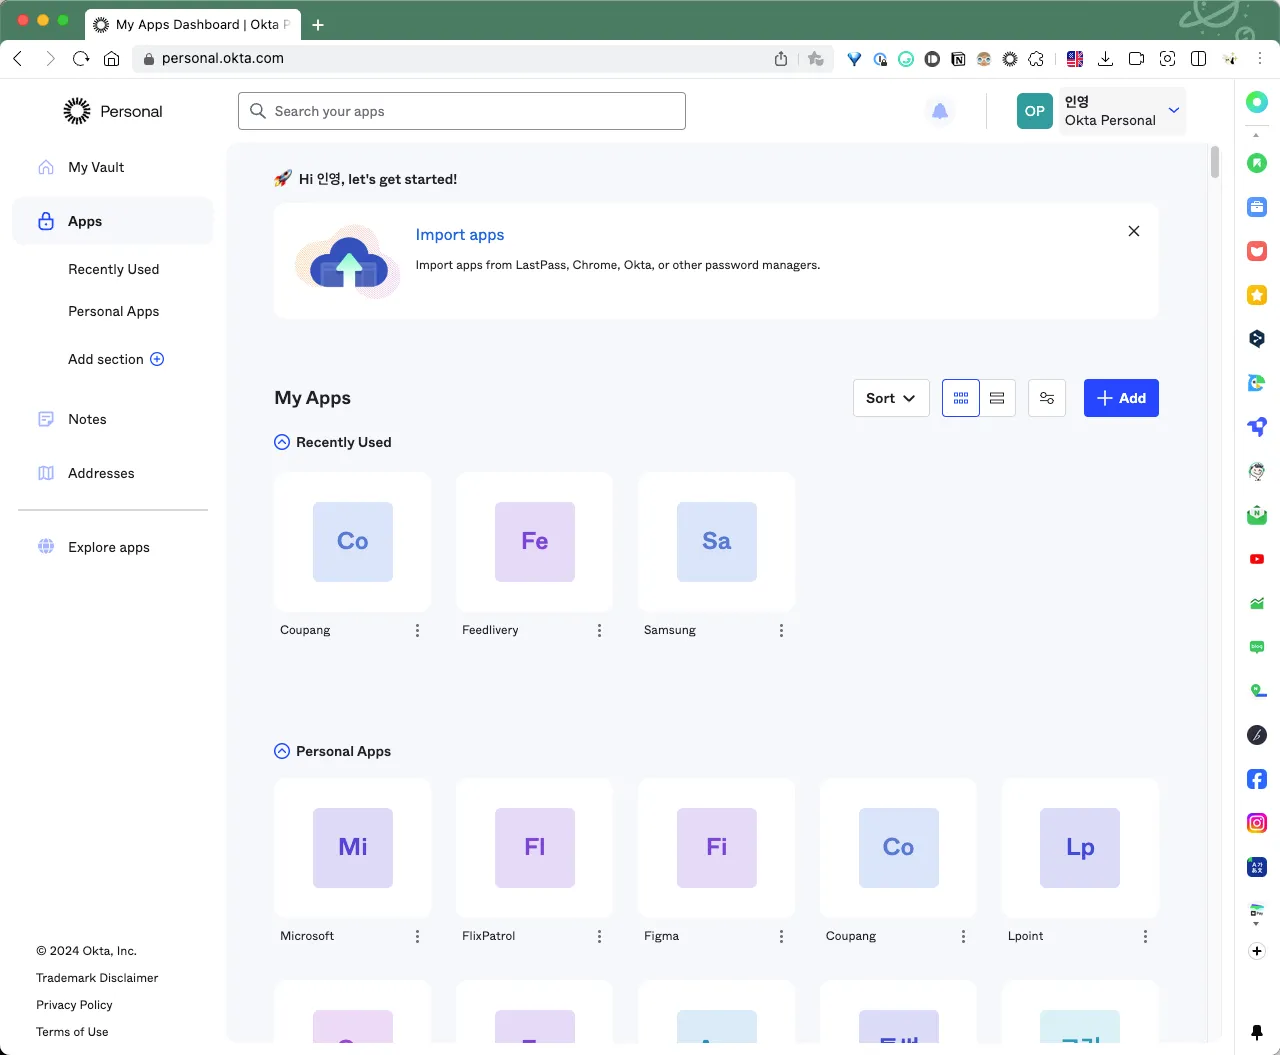Open the FlixPatrol app tile
Viewport: 1280px width, 1055px height.
click(x=535, y=848)
